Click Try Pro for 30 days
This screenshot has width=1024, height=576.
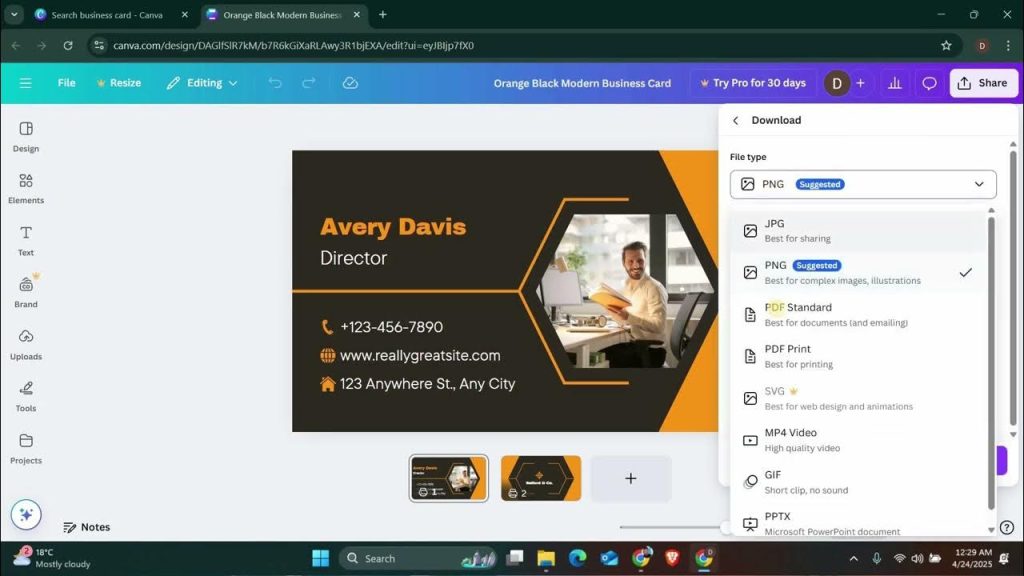click(750, 83)
